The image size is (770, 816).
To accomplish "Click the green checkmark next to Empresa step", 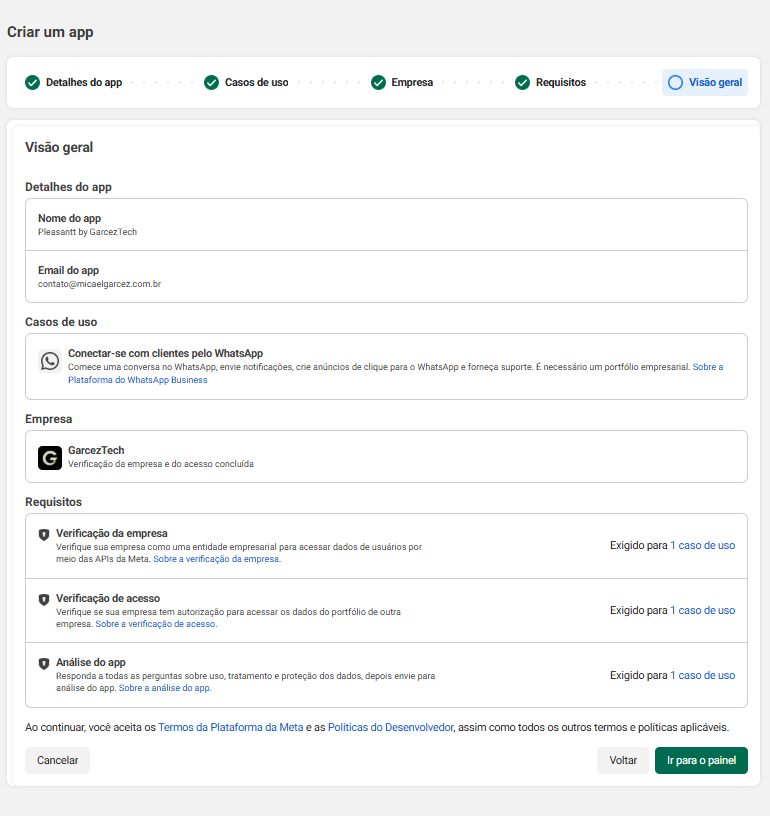I will pyautogui.click(x=378, y=82).
